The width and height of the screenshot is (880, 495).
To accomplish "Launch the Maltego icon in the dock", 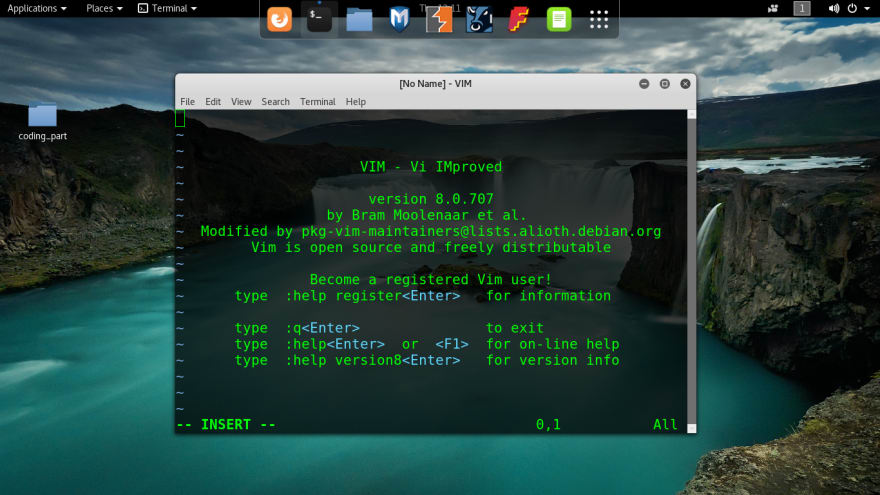I will pyautogui.click(x=479, y=20).
